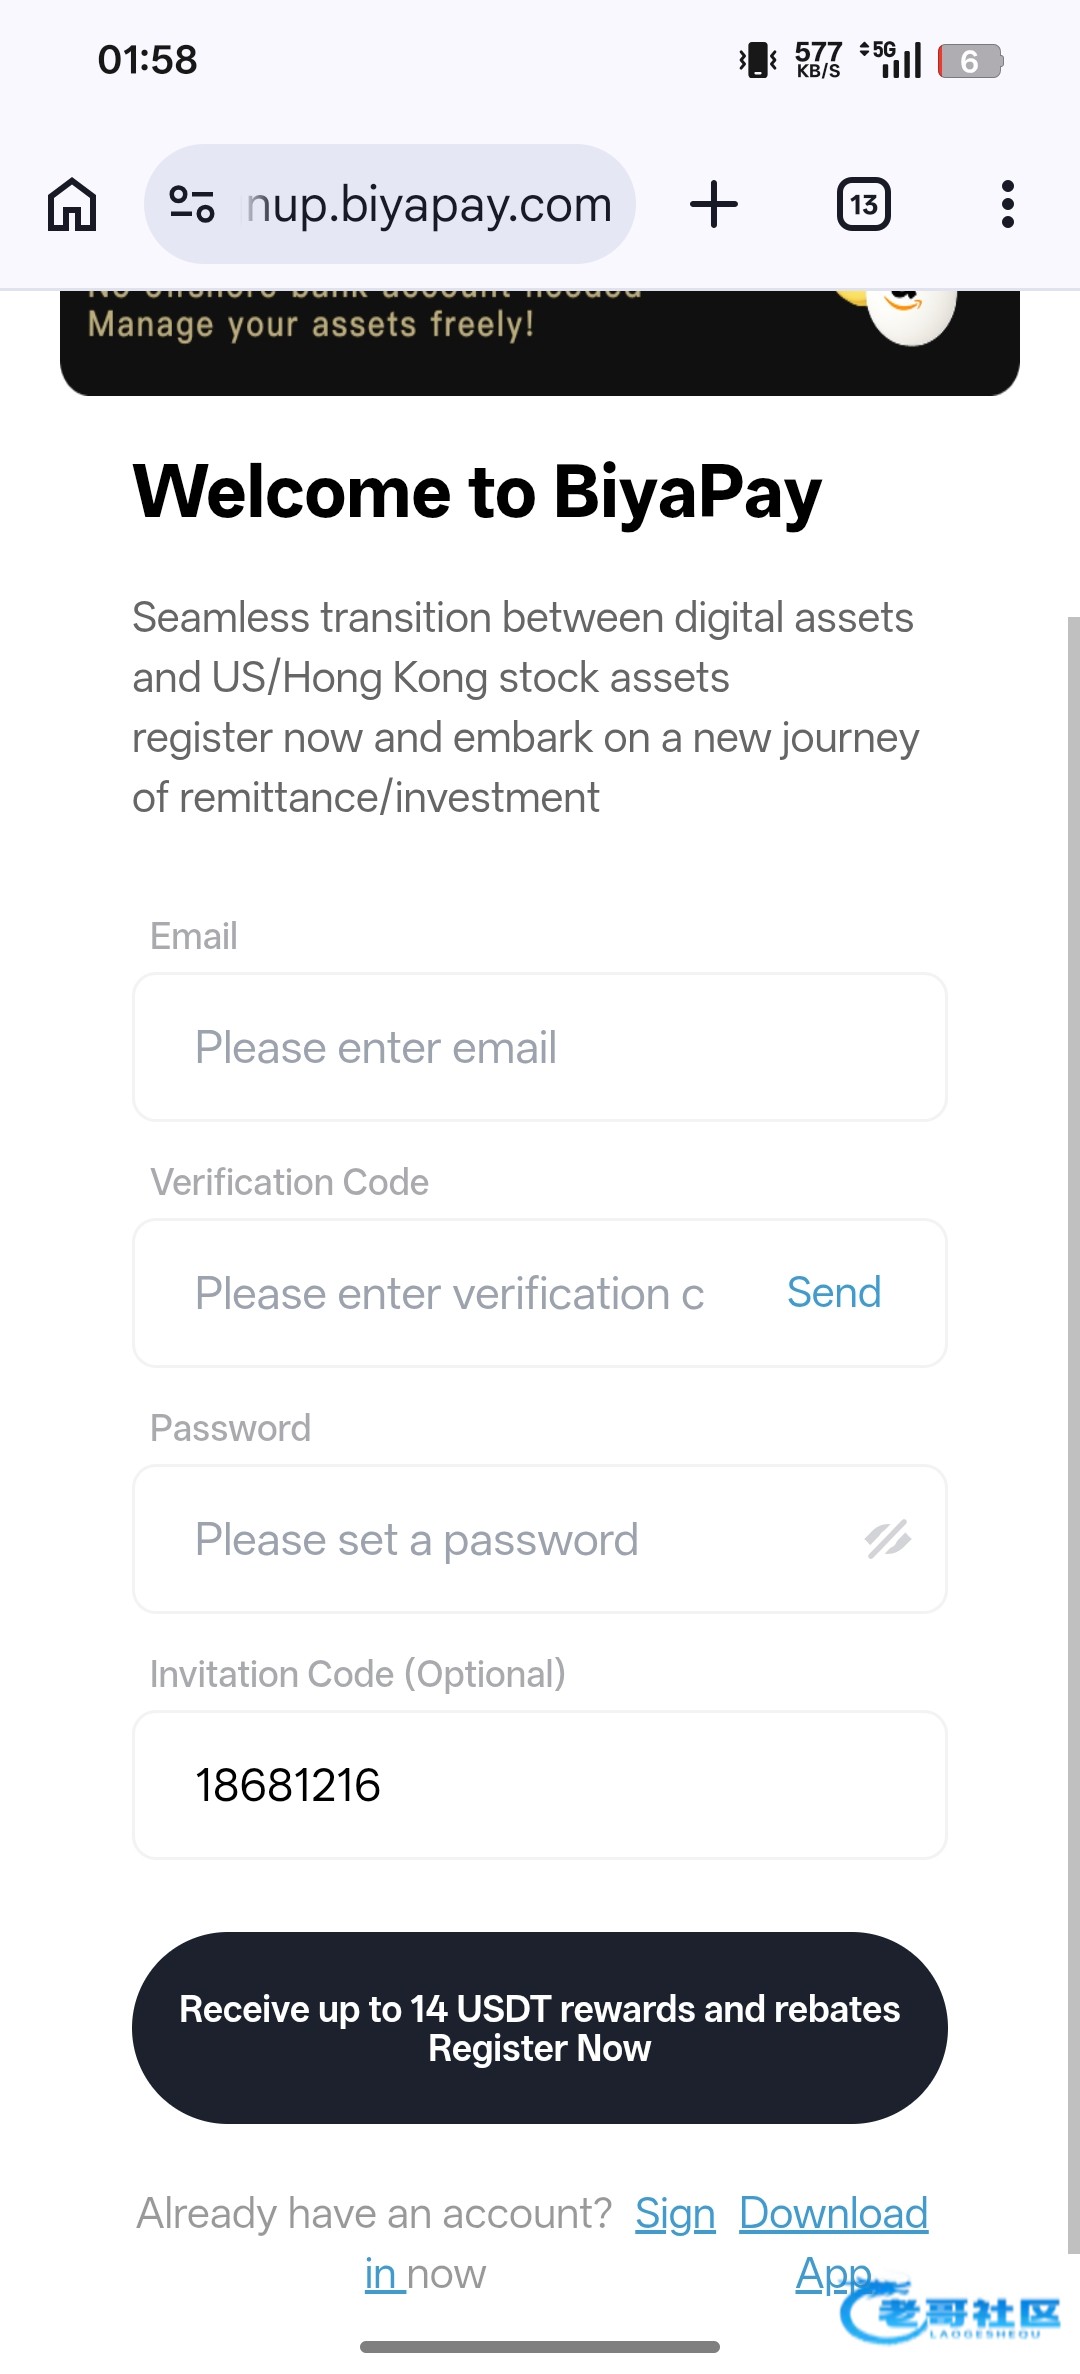
Task: Send the email verification code
Action: [834, 1292]
